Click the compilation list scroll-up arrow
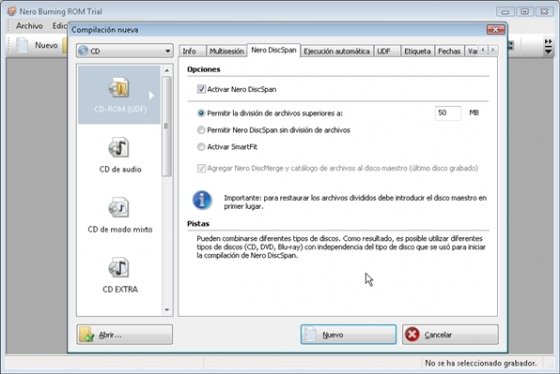560x374 pixels. point(167,71)
